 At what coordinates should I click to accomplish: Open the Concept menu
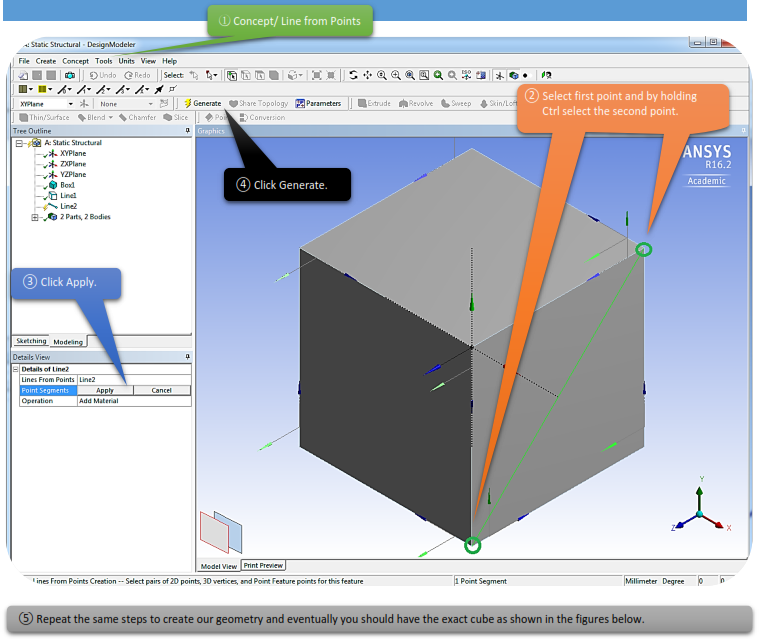point(75,61)
